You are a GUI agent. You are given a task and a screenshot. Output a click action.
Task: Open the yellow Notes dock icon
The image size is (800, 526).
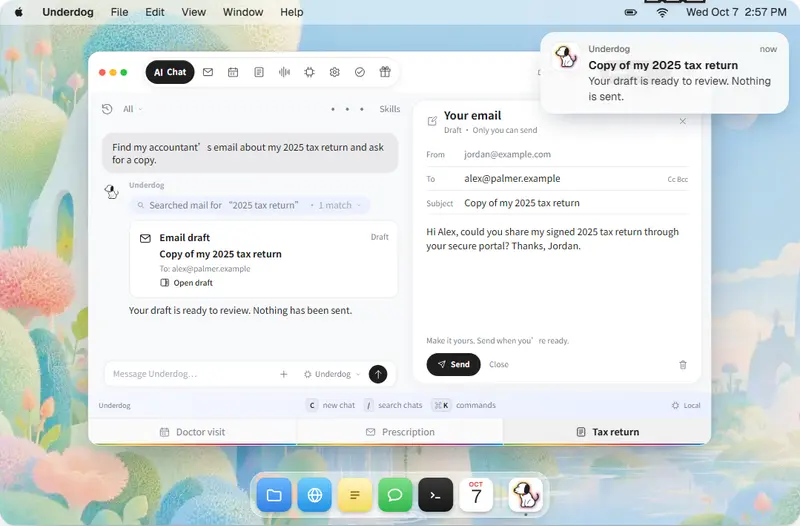click(x=355, y=495)
